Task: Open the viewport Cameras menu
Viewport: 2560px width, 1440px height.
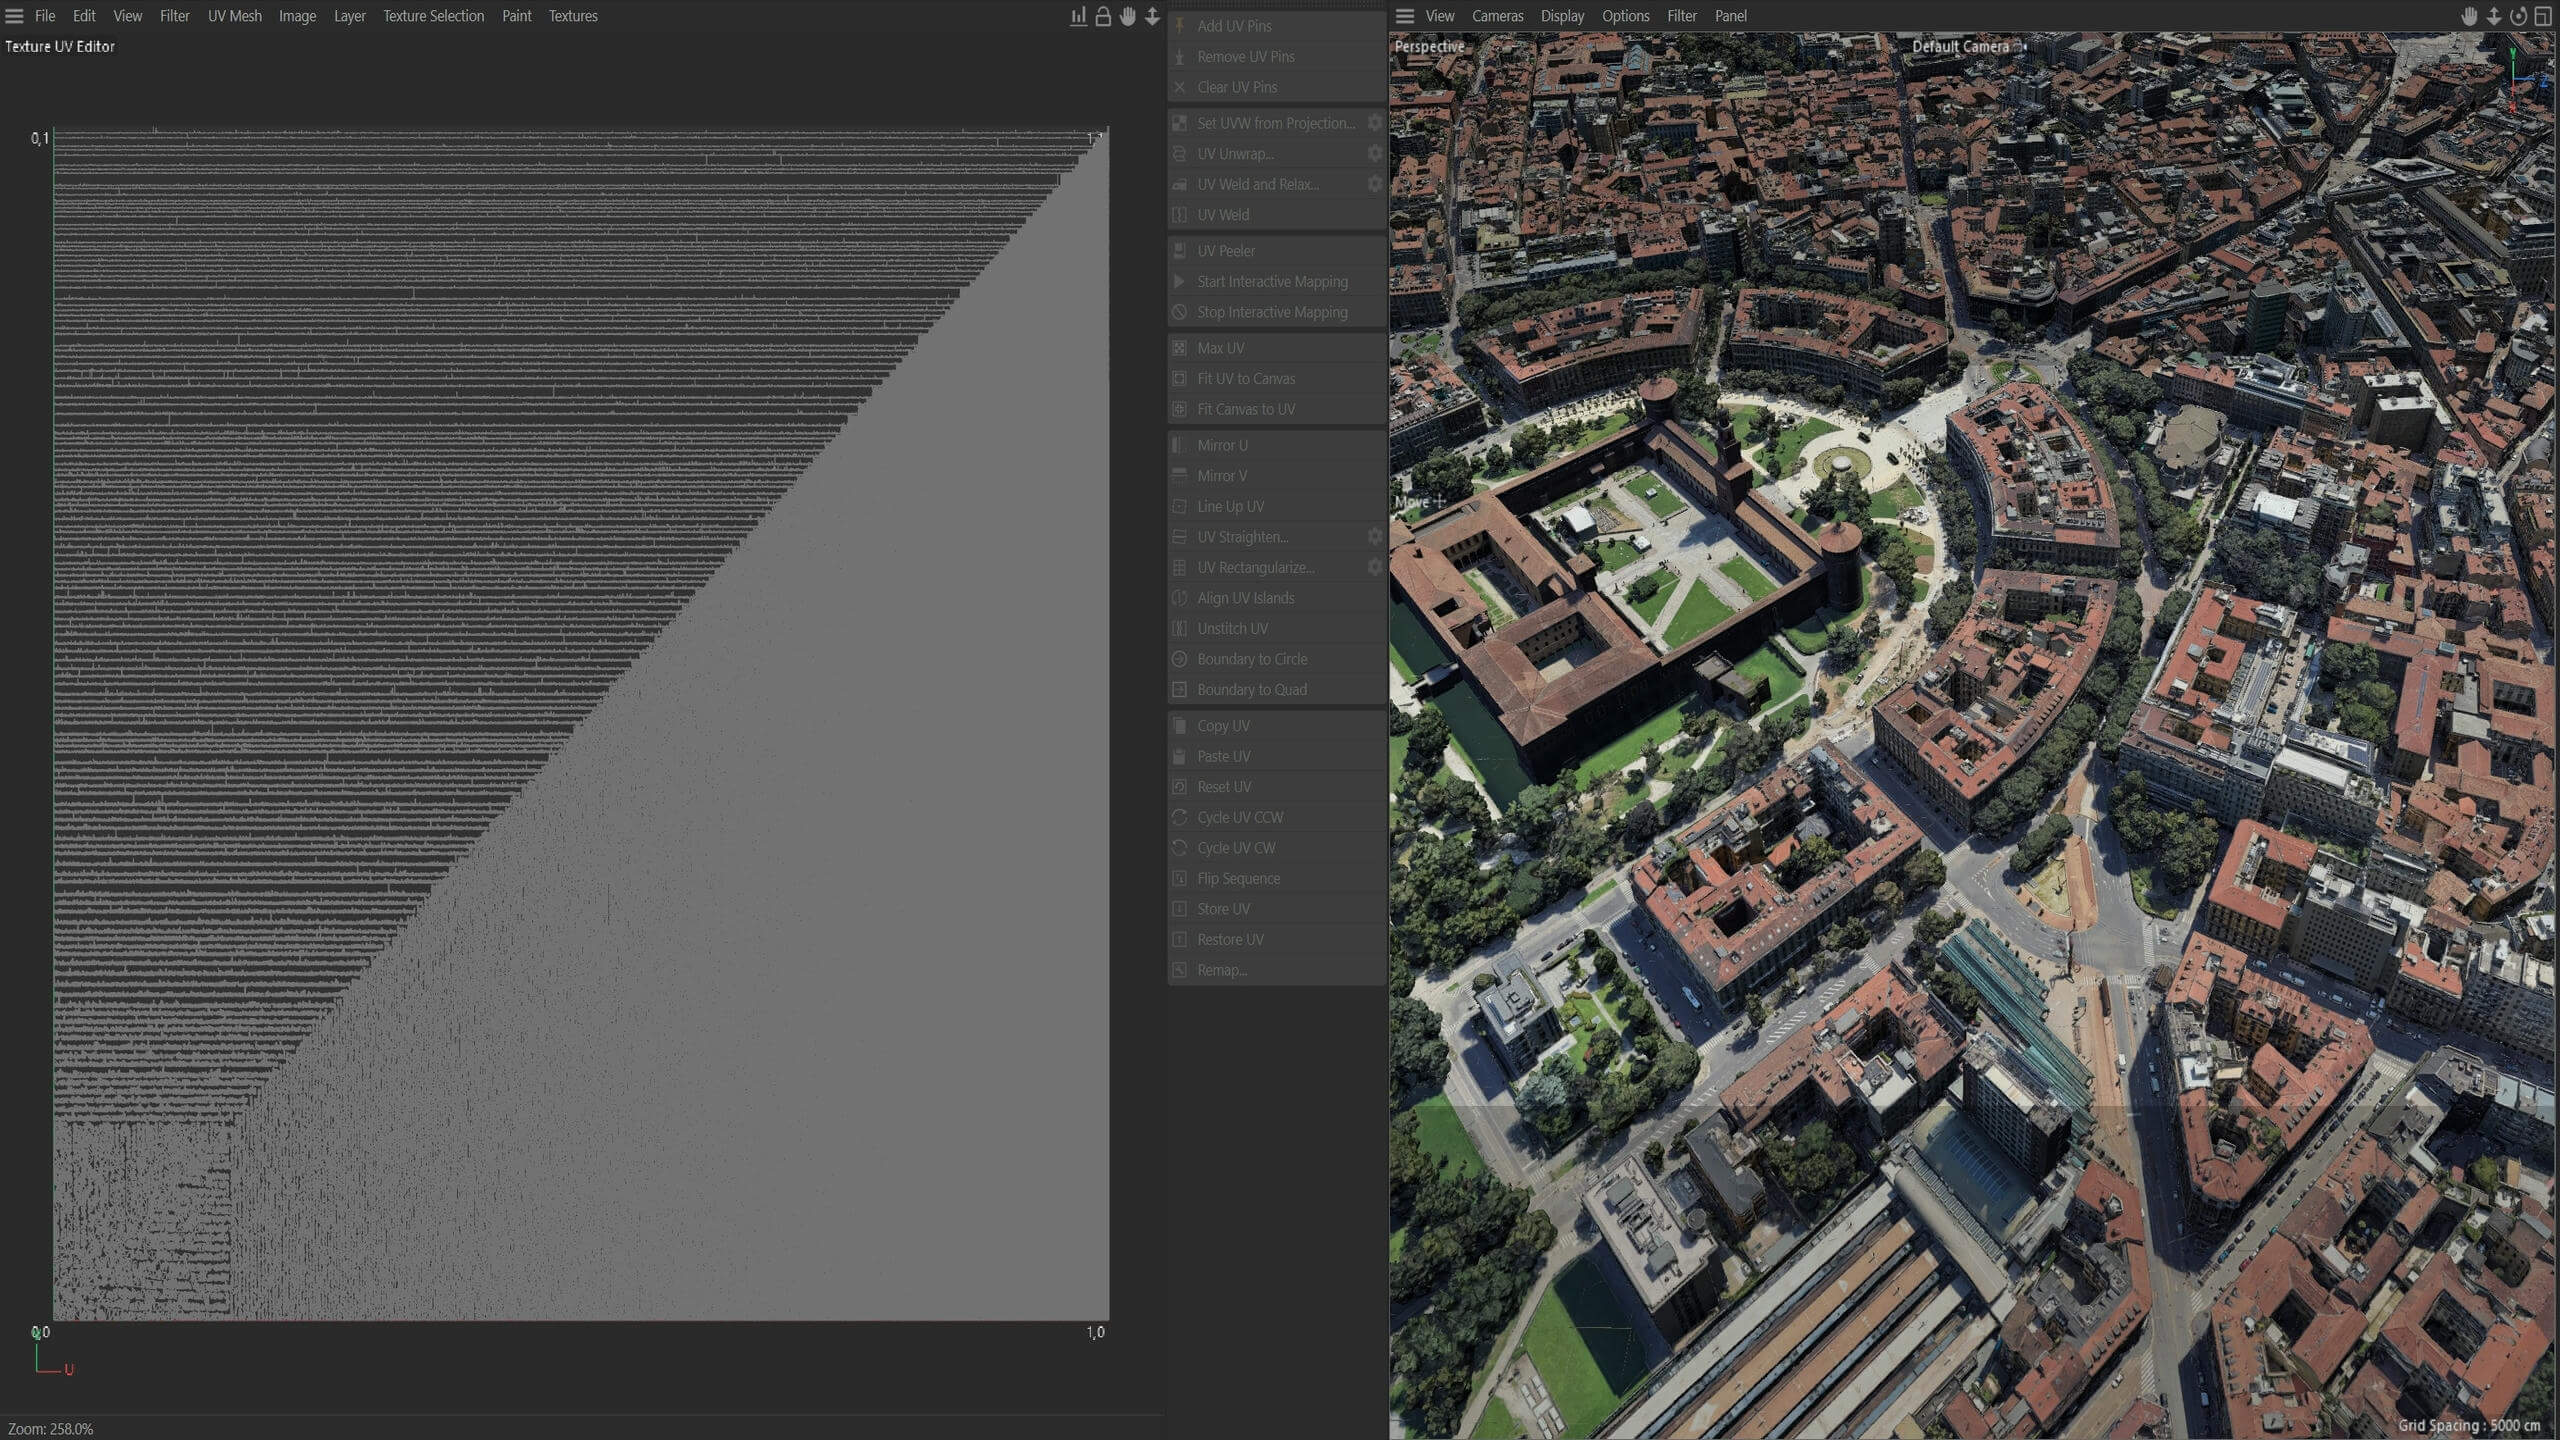Action: (1497, 16)
